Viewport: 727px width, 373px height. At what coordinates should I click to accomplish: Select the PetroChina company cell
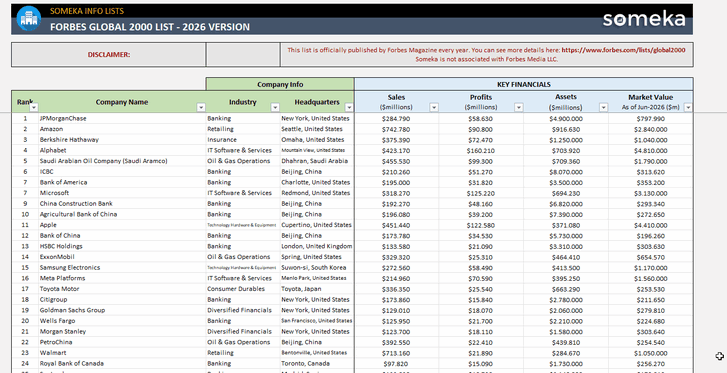122,342
